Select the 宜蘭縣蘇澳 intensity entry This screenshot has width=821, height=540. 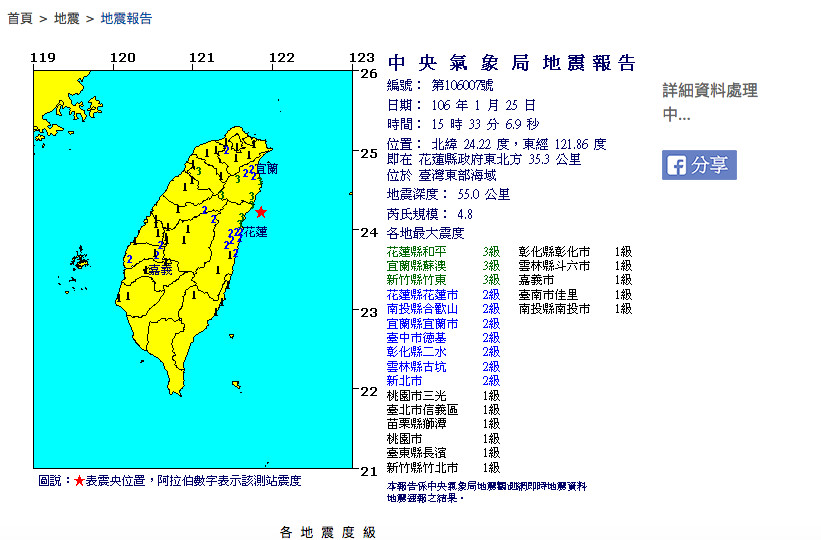click(423, 266)
